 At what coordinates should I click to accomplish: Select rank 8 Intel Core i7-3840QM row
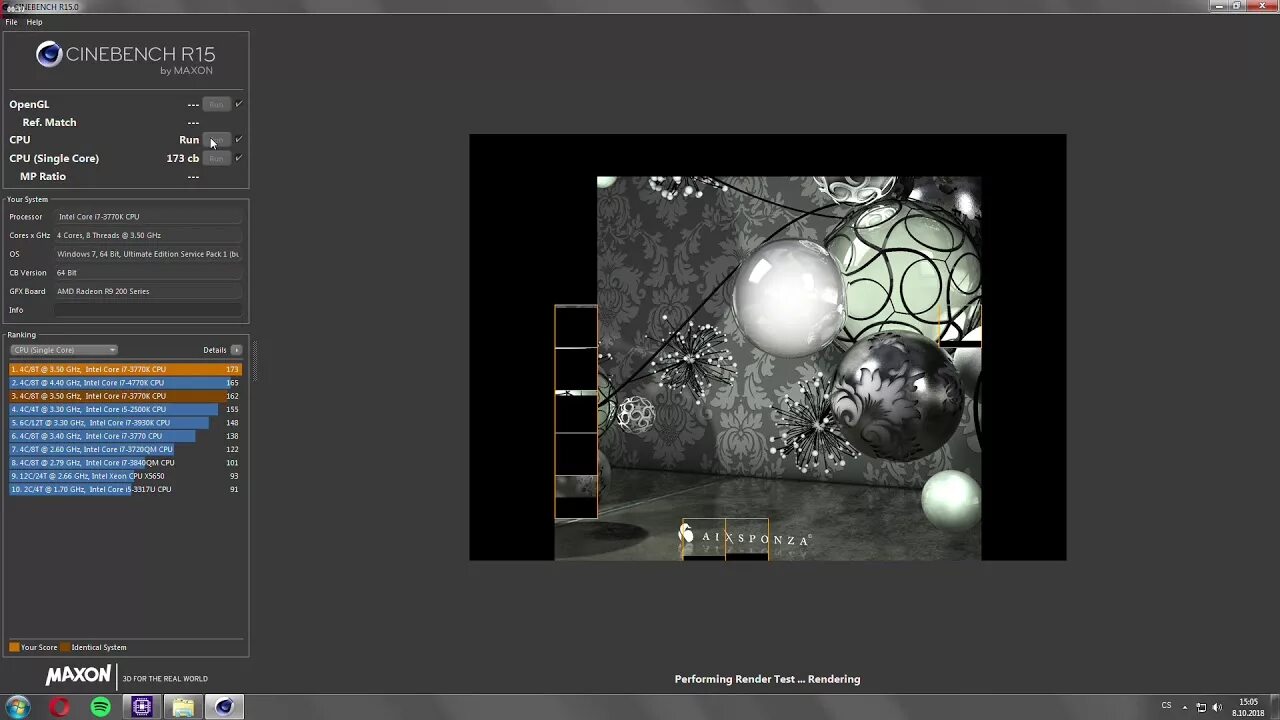click(125, 462)
